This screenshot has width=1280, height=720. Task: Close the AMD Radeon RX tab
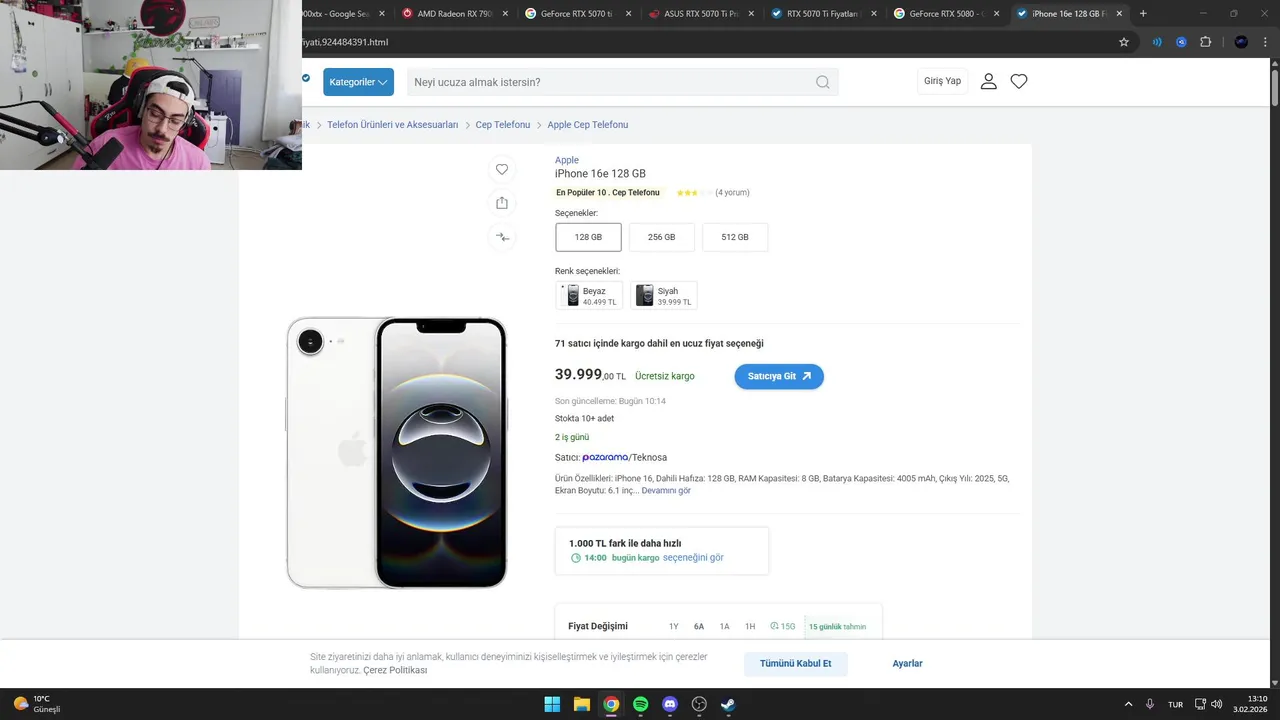(x=505, y=14)
